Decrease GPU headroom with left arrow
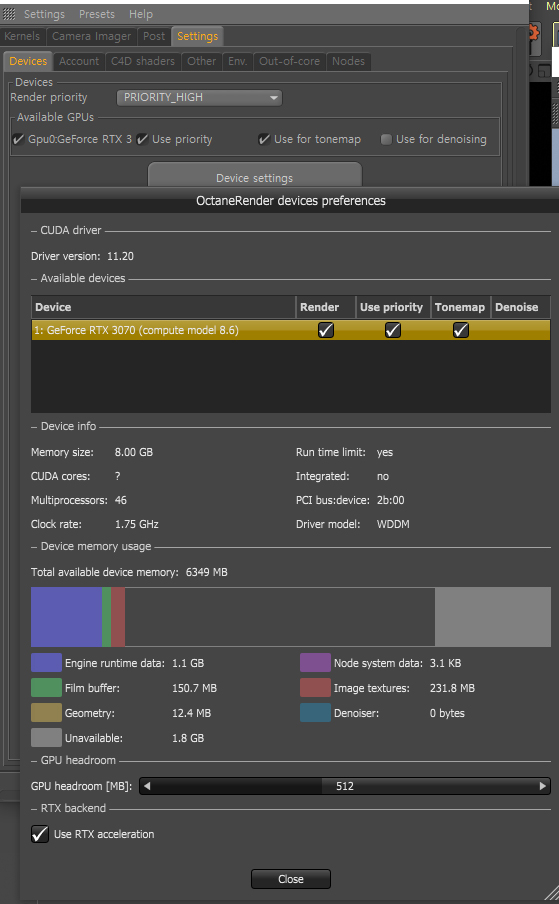 pos(147,786)
